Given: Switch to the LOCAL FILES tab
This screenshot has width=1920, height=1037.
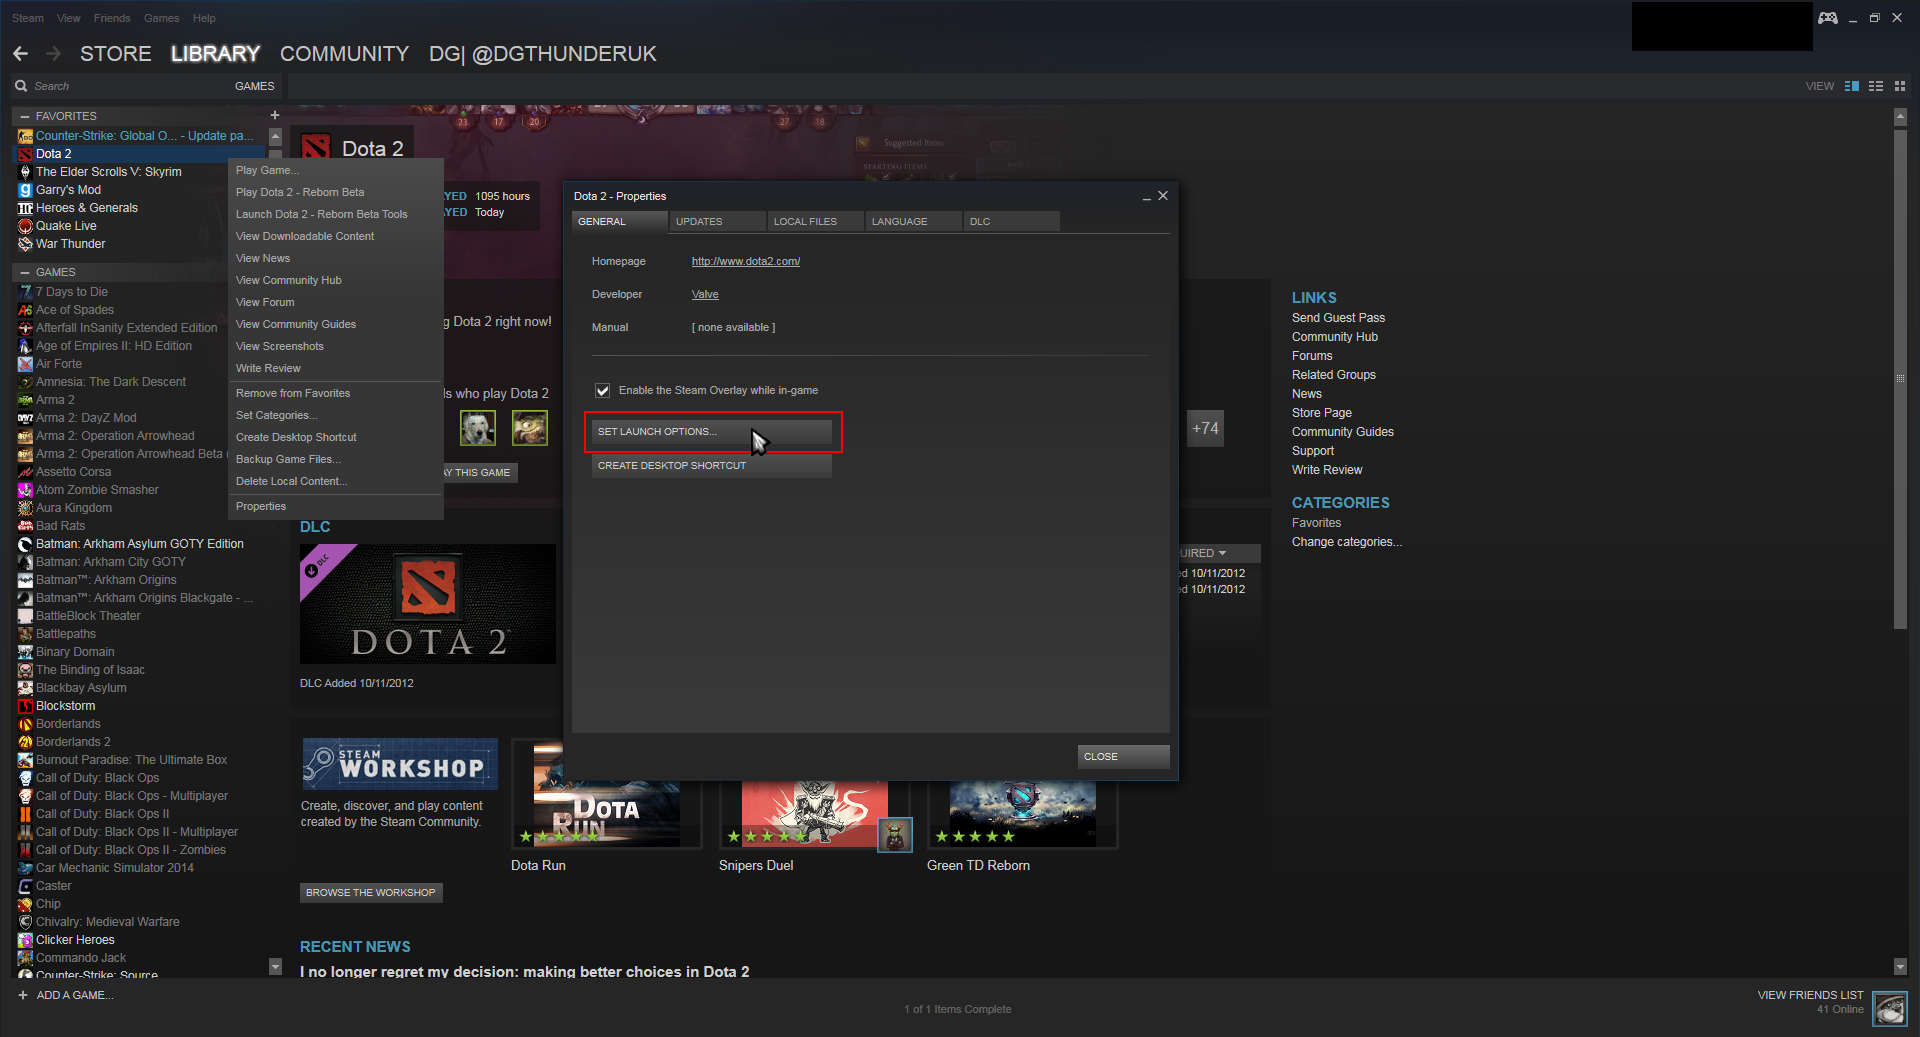Looking at the screenshot, I should click(815, 221).
